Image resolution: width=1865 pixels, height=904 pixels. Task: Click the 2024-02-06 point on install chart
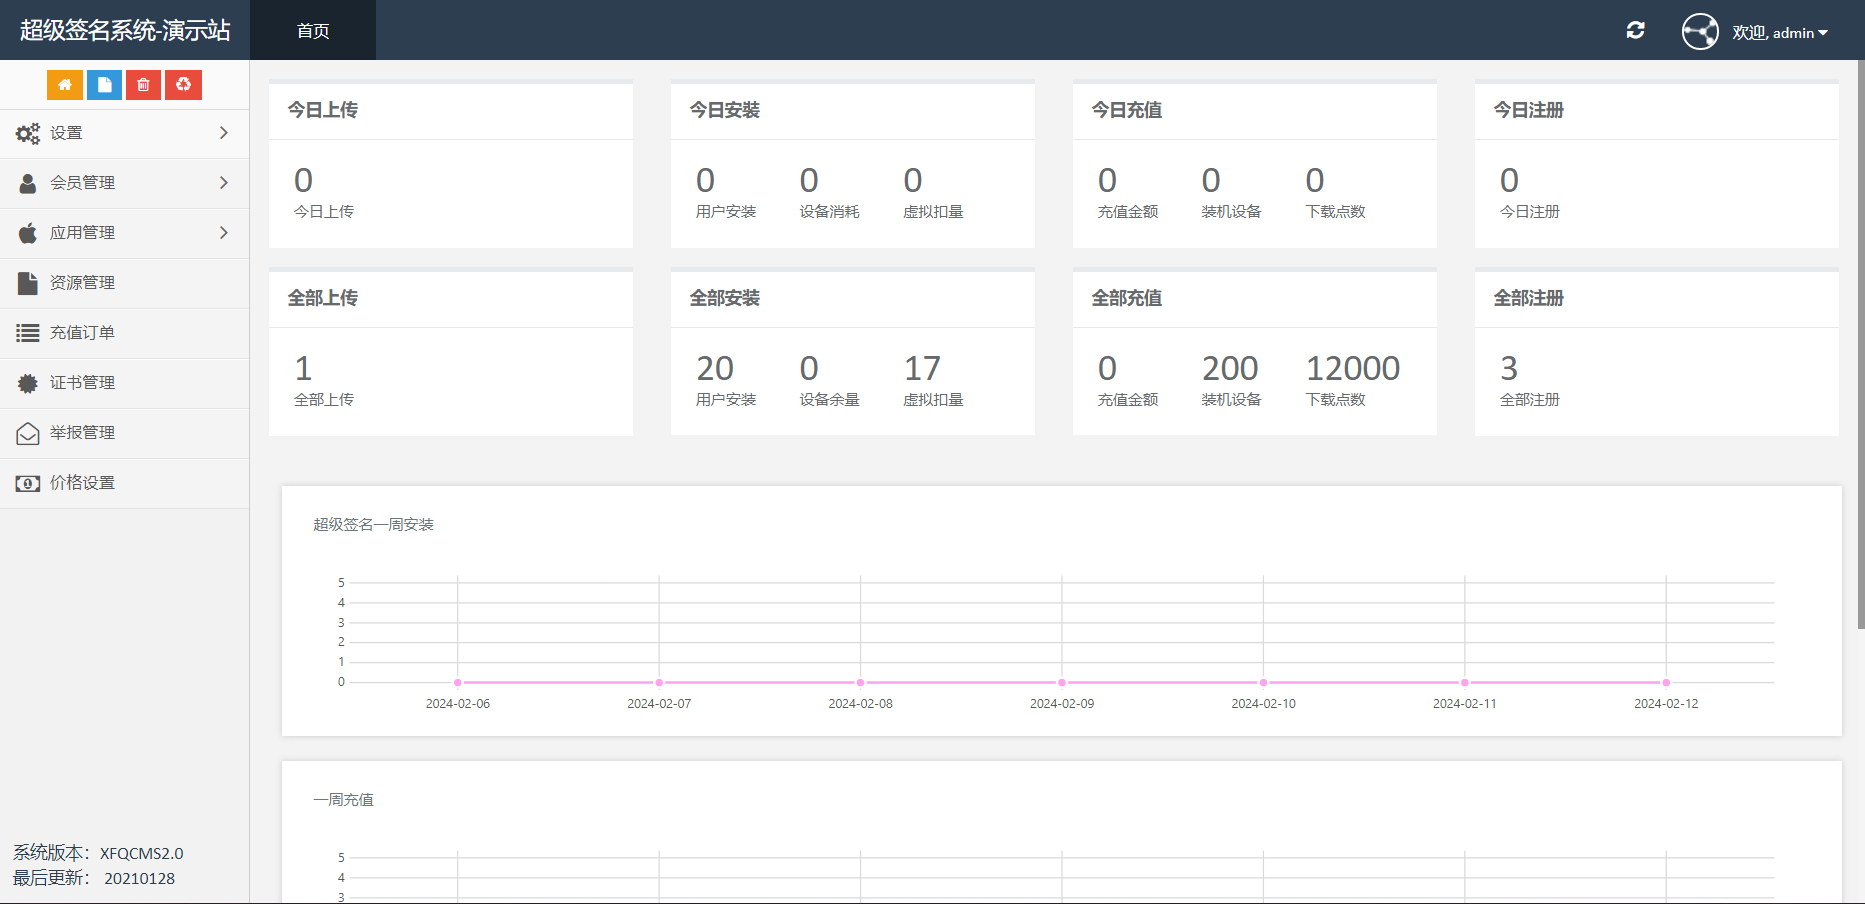(458, 683)
